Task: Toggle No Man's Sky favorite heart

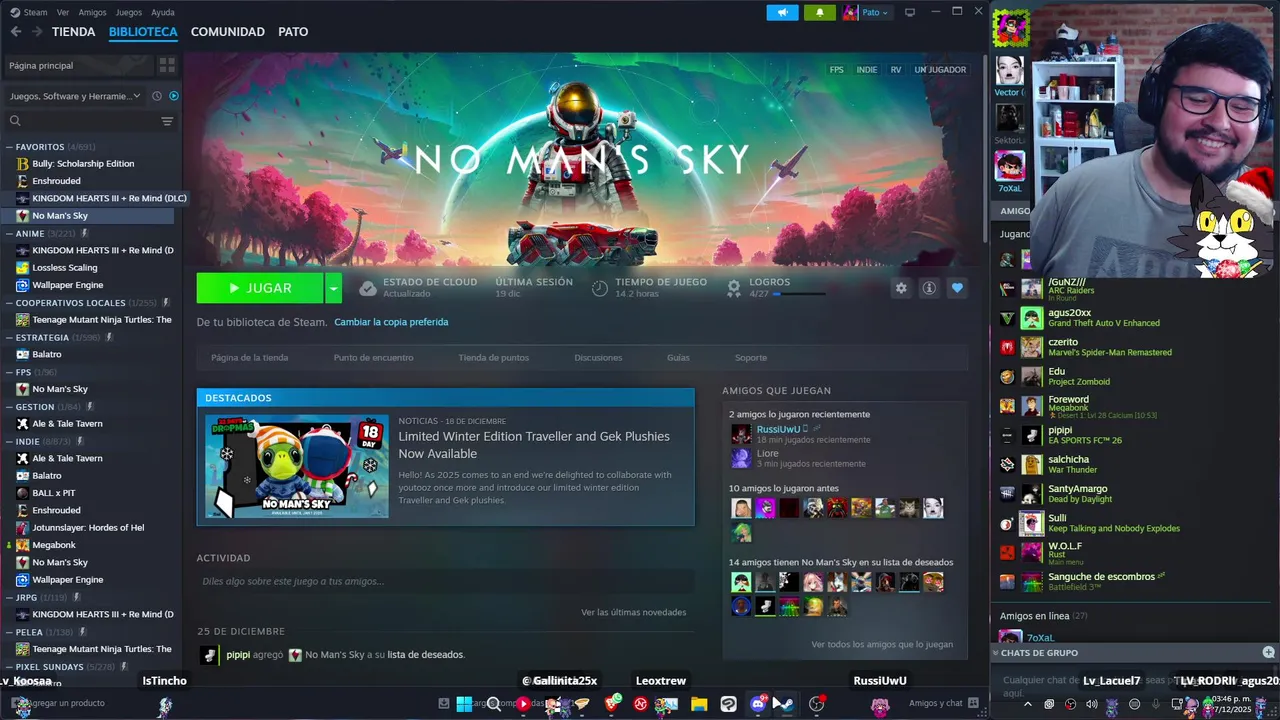Action: click(x=957, y=288)
